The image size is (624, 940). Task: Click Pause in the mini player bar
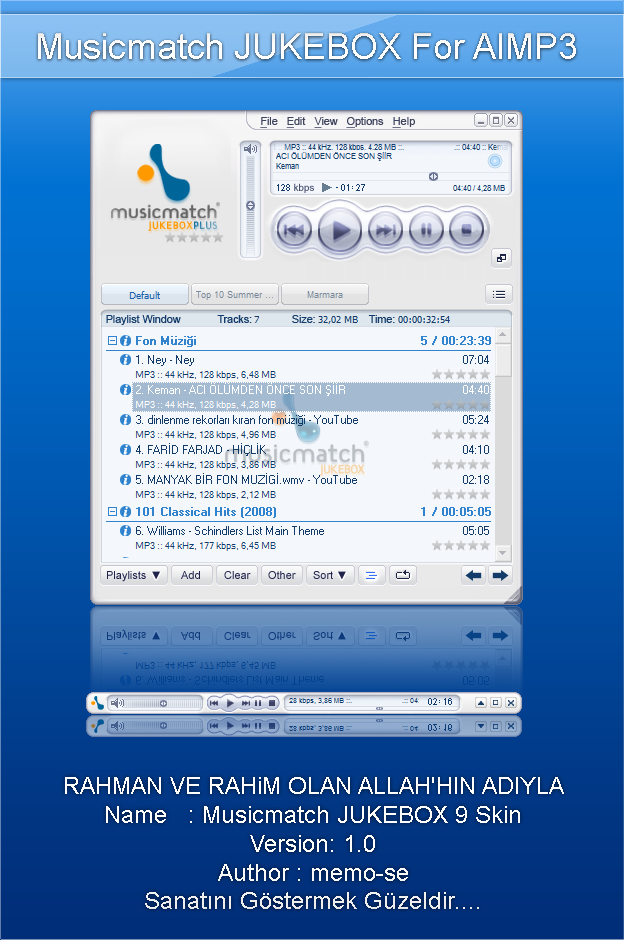[258, 703]
